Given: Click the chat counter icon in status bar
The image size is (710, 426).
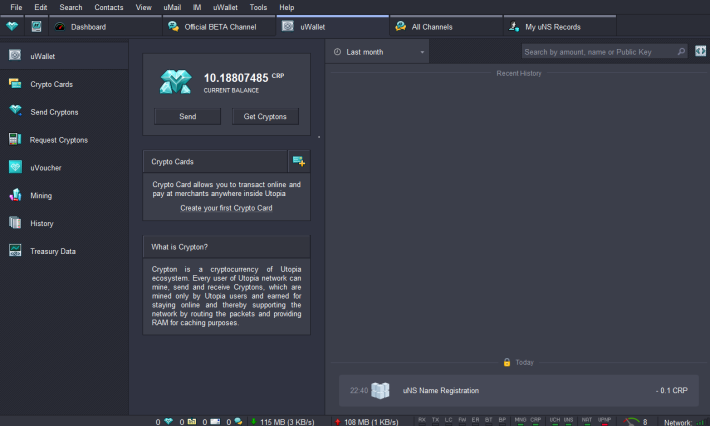Looking at the screenshot, I should coord(238,421).
